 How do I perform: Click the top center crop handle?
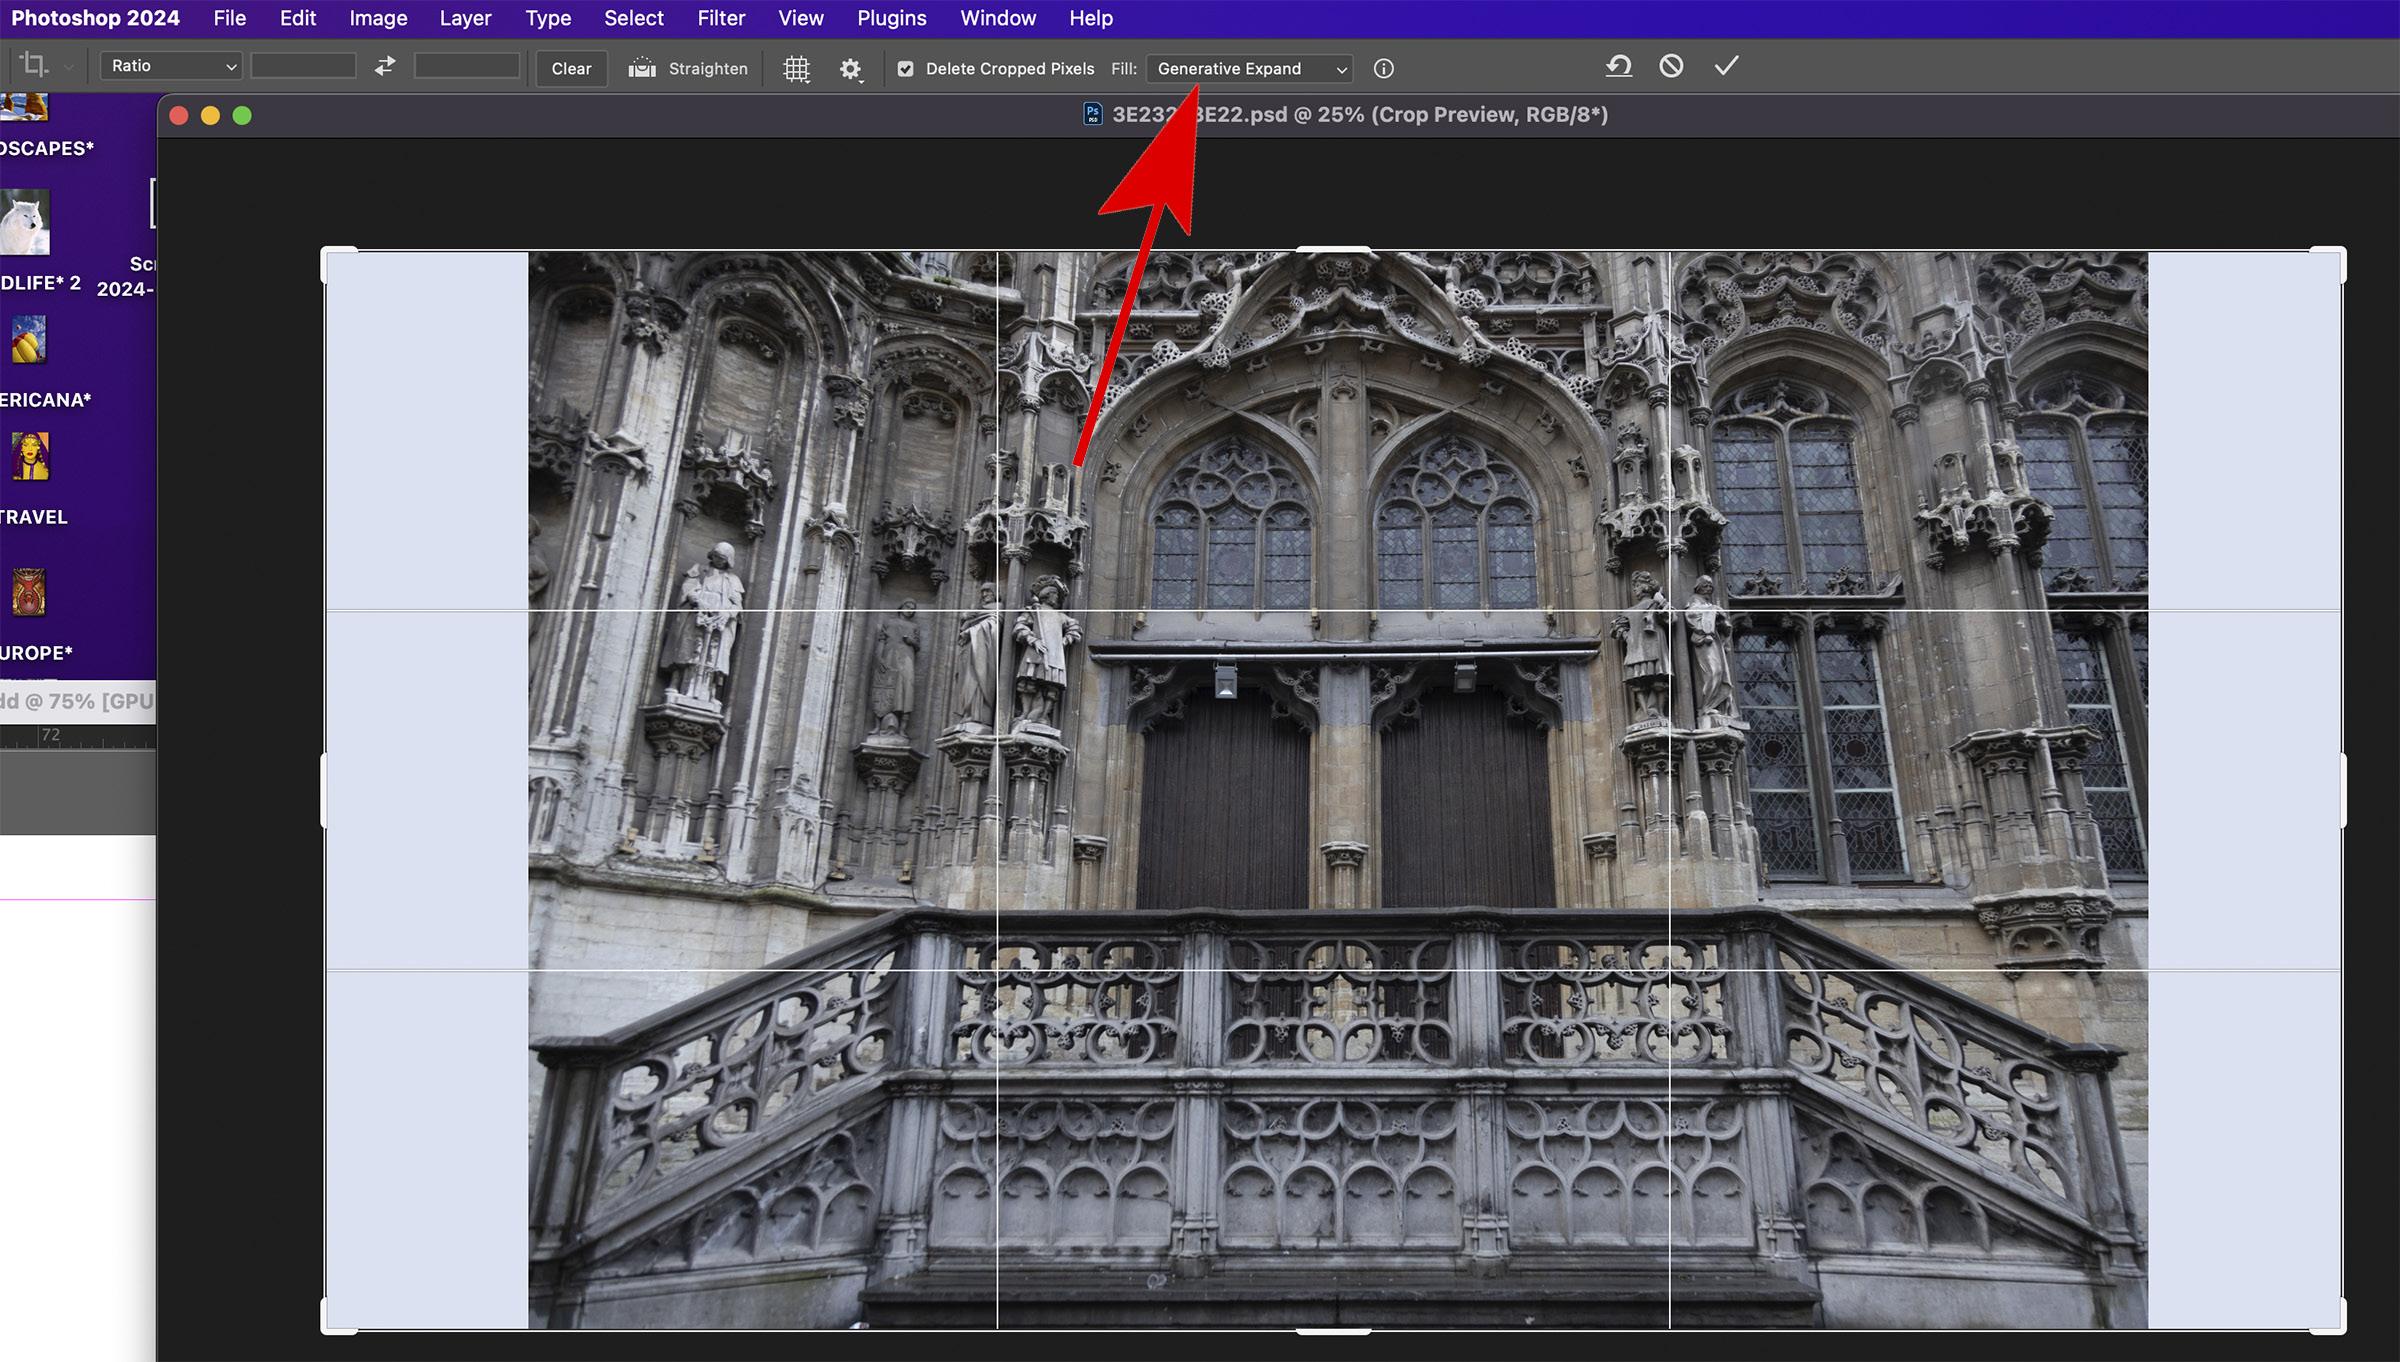[x=1333, y=250]
